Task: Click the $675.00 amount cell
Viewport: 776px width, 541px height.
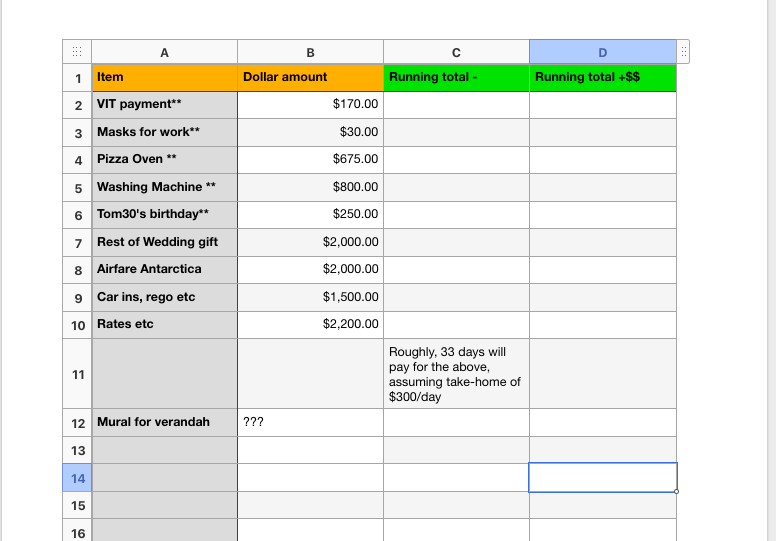Action: pyautogui.click(x=310, y=160)
